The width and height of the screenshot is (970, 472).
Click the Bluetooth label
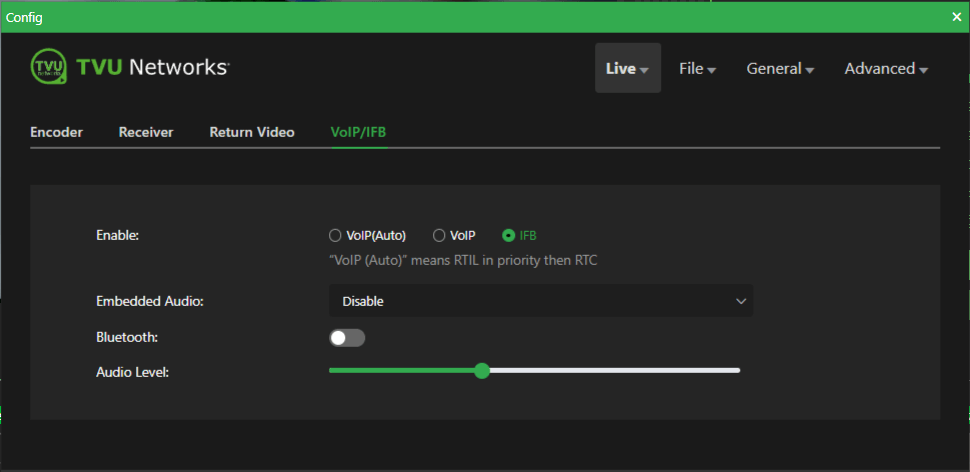127,337
